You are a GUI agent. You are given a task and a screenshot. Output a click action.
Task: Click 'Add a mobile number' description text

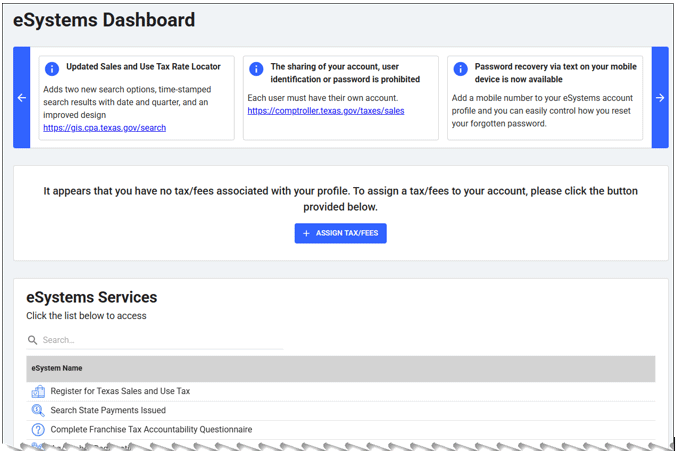(x=542, y=111)
